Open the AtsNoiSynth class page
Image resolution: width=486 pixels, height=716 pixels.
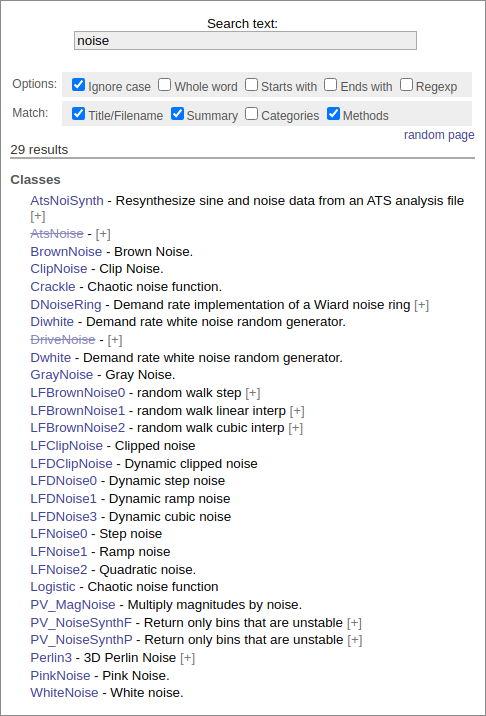pos(67,200)
